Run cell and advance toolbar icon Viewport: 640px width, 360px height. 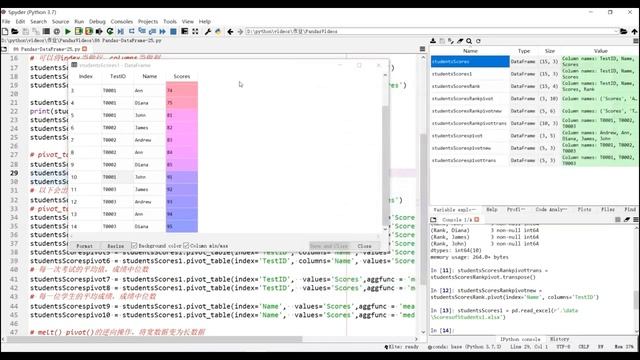point(89,31)
